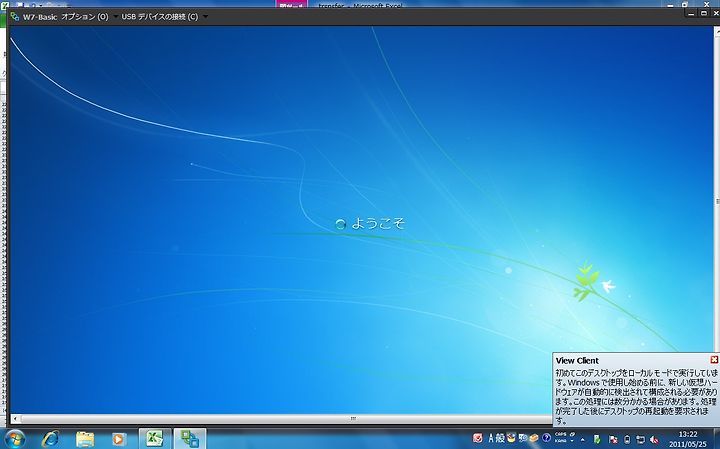Click the vertical scrollbar on the right edge of the VM window

pyautogui.click(x=717, y=202)
